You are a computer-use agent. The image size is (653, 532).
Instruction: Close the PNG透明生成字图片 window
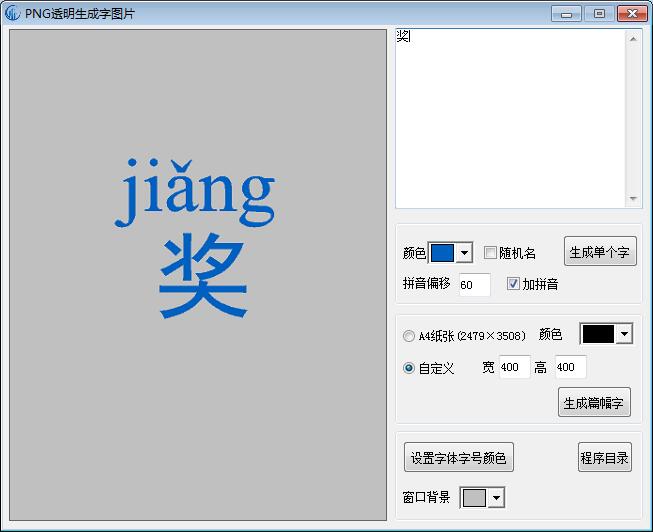click(632, 14)
